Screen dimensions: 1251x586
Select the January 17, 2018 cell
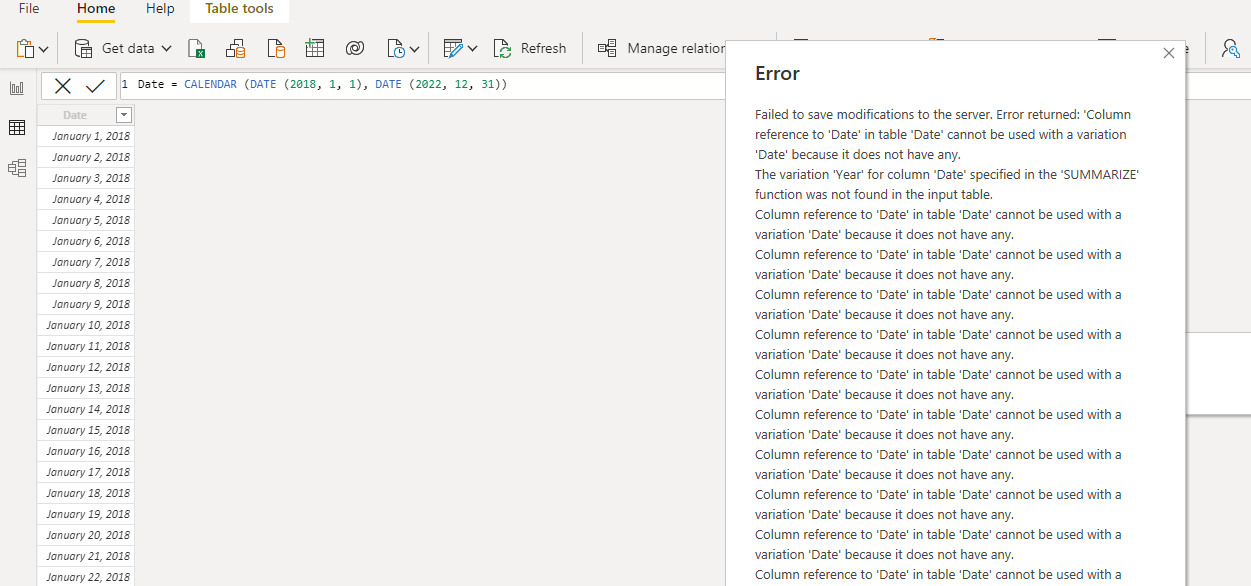(86, 472)
